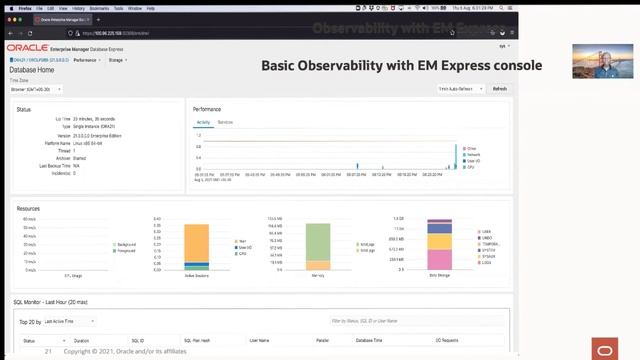Click the Other legend swatch in Performance chart
The height and width of the screenshot is (360, 640).
click(x=464, y=149)
